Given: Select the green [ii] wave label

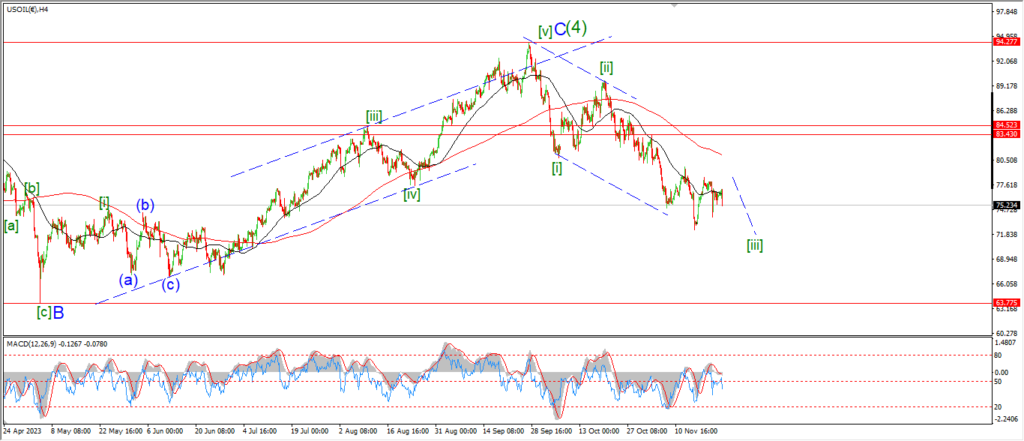Looking at the screenshot, I should point(606,68).
